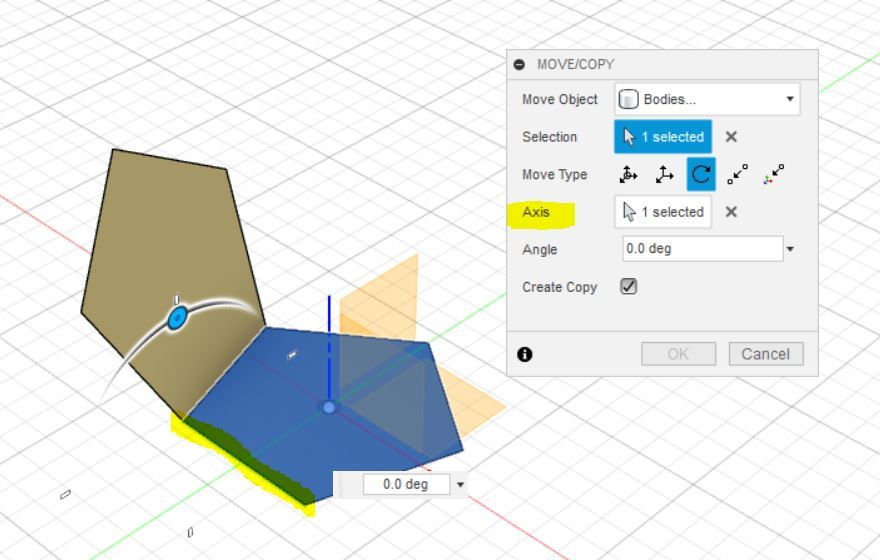Click the MOVE/COPY dialog title
The height and width of the screenshot is (560, 880).
[576, 65]
